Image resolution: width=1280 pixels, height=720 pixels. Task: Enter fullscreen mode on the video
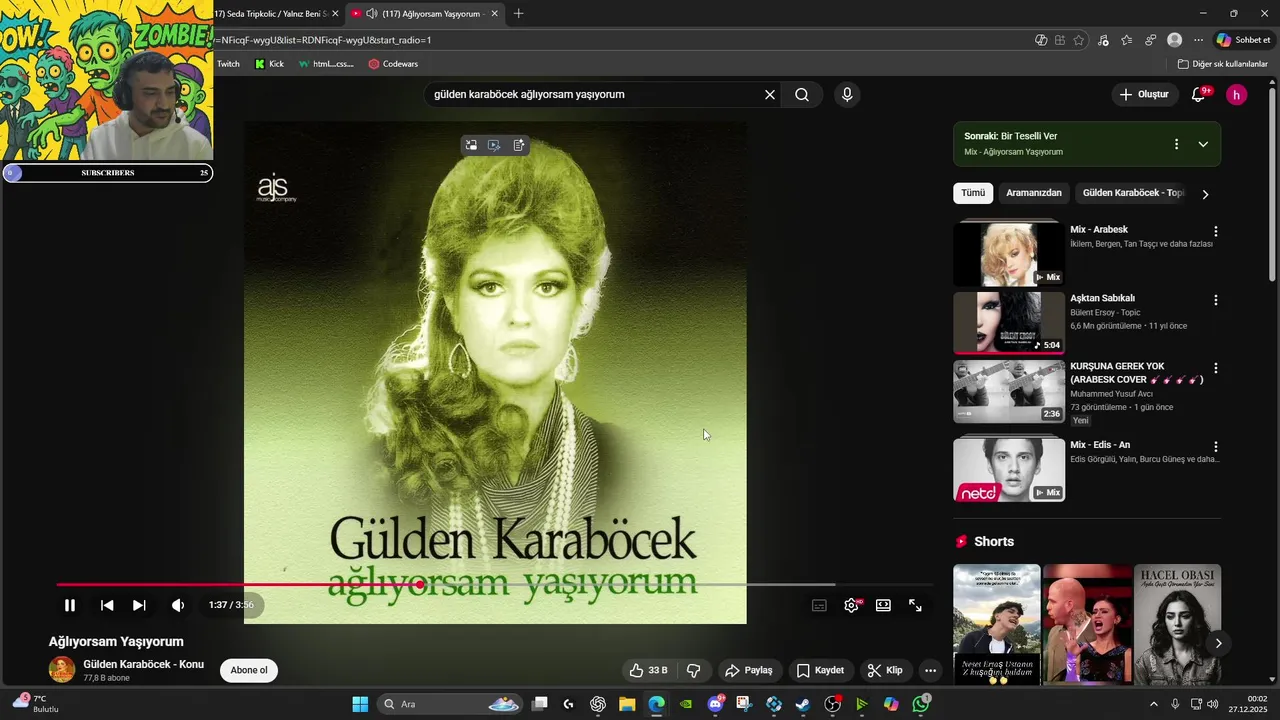tap(915, 605)
